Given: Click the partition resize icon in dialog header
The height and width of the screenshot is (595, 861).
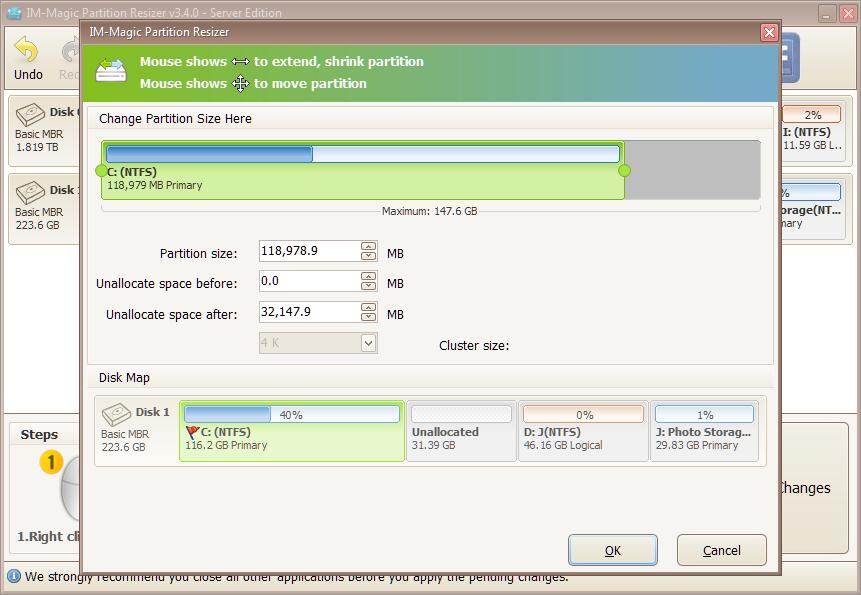Looking at the screenshot, I should (x=111, y=71).
